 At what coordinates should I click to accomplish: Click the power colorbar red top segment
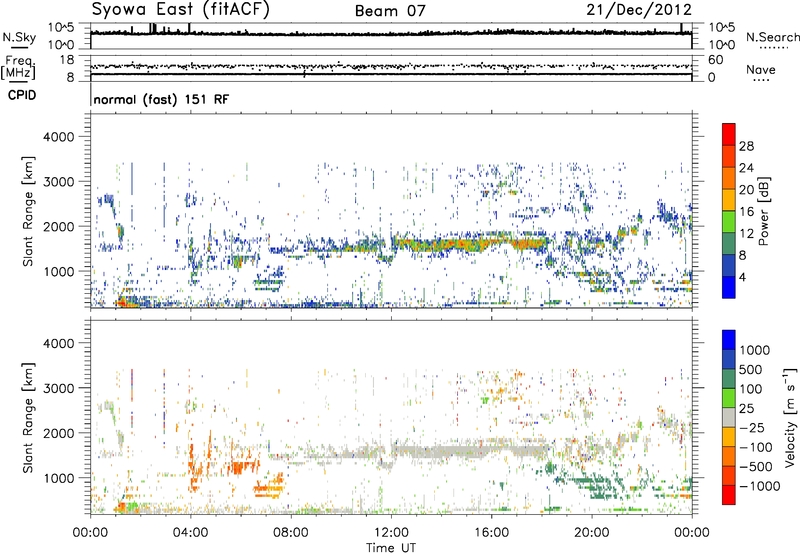click(729, 134)
